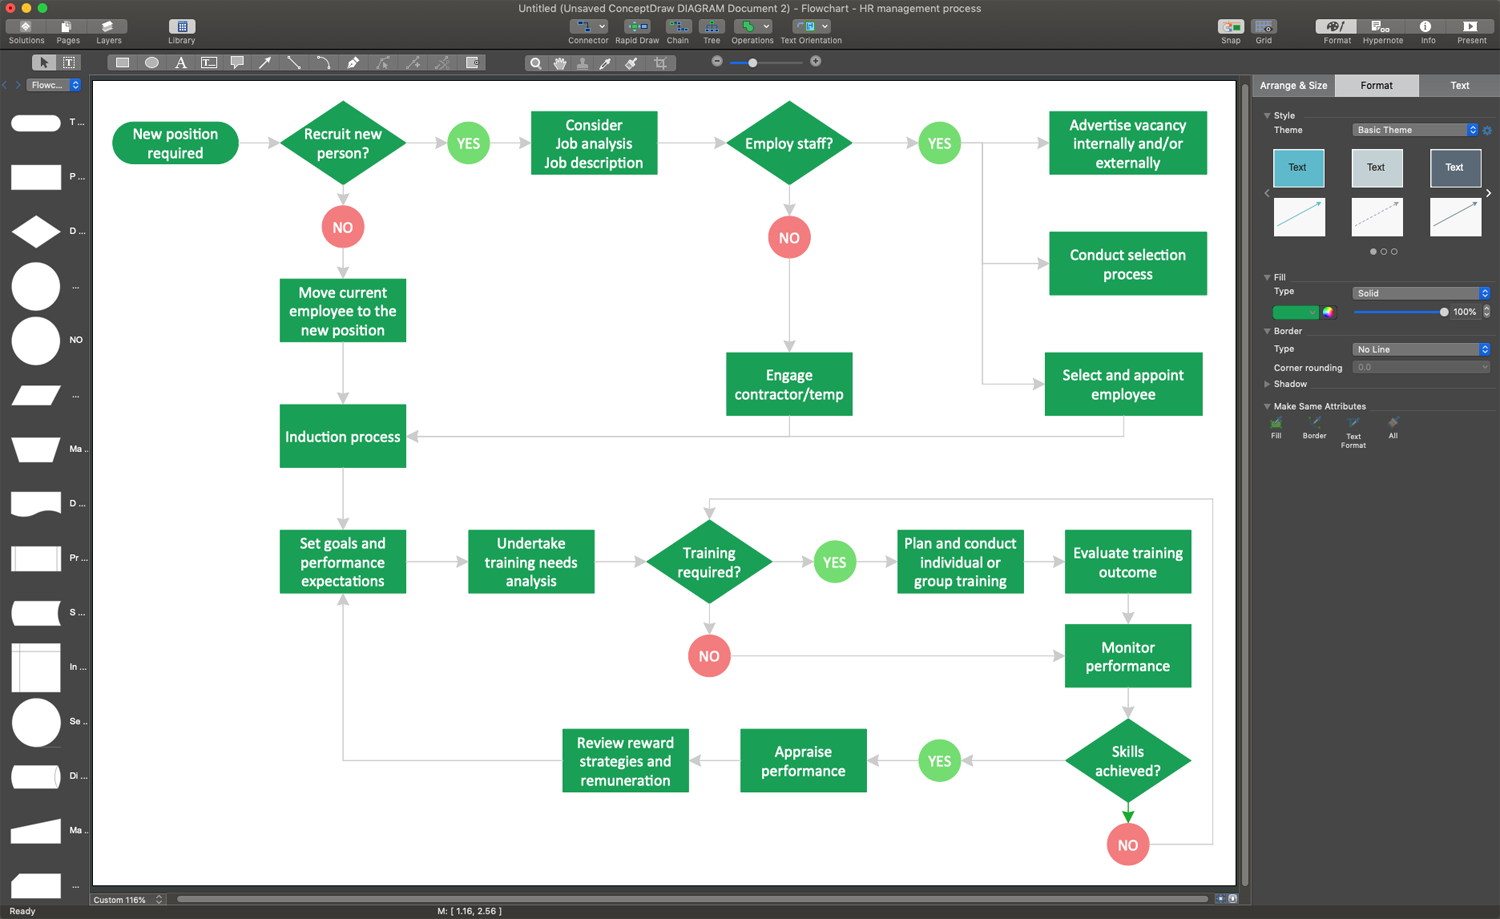Select the Arc tool
The height and width of the screenshot is (919, 1500).
click(x=323, y=62)
